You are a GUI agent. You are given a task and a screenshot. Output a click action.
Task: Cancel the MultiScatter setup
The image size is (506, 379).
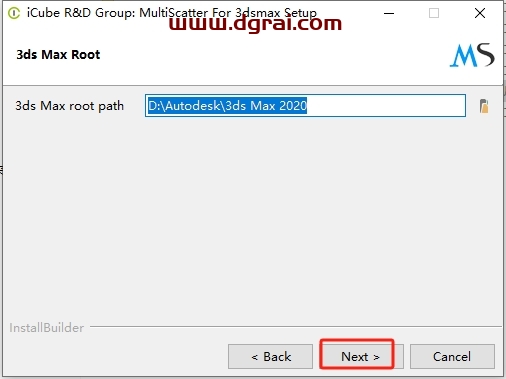pos(452,356)
